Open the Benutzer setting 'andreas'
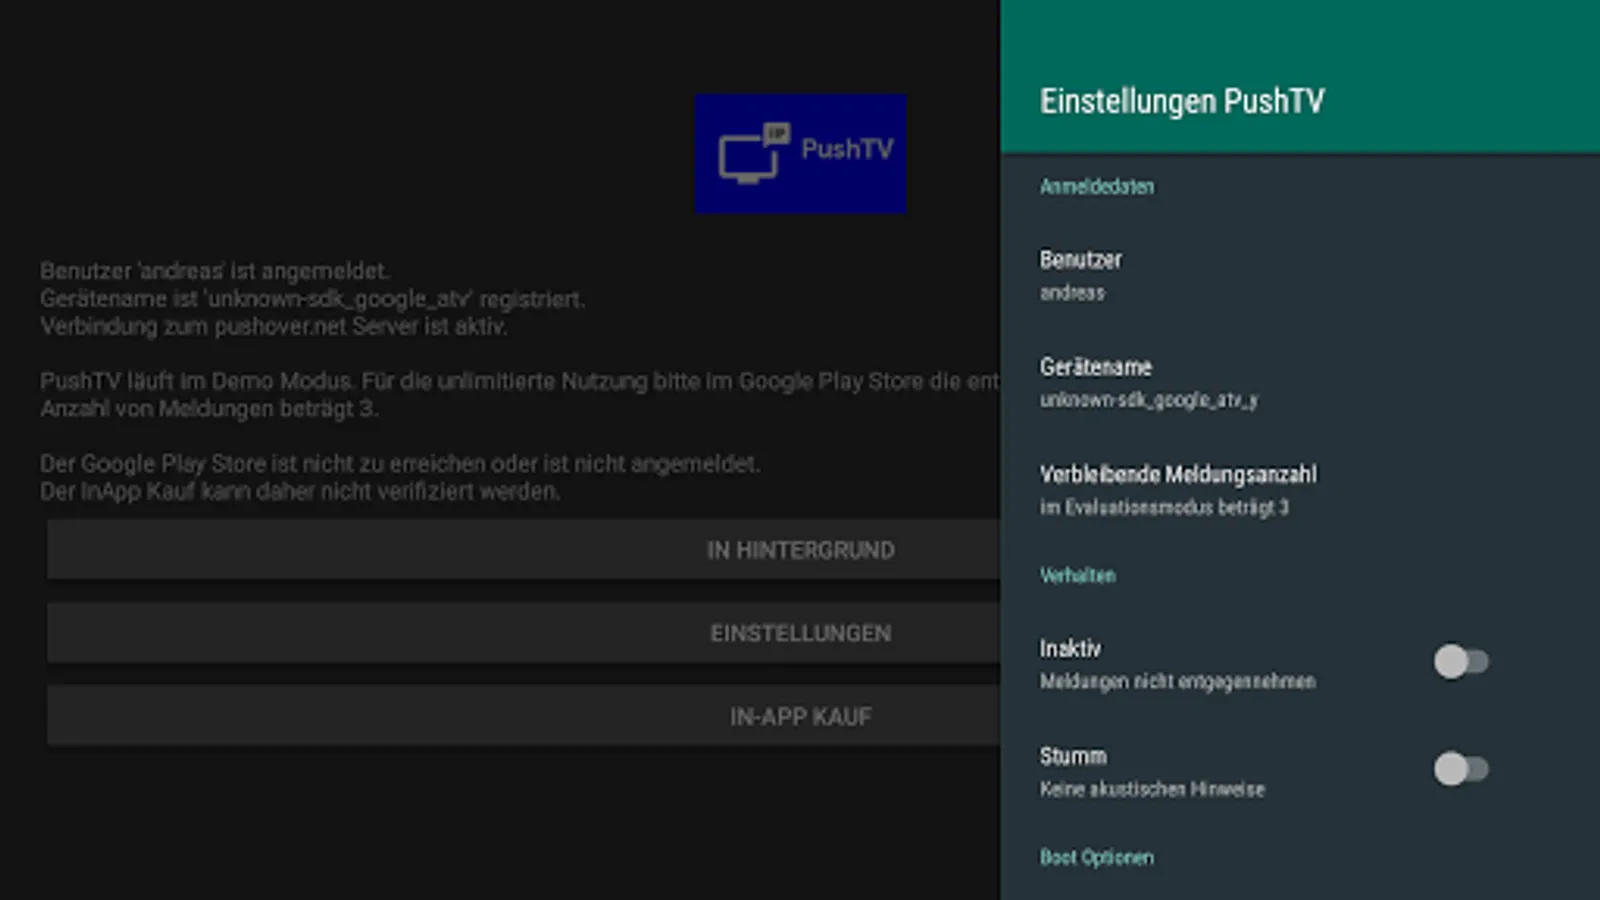 click(1300, 275)
